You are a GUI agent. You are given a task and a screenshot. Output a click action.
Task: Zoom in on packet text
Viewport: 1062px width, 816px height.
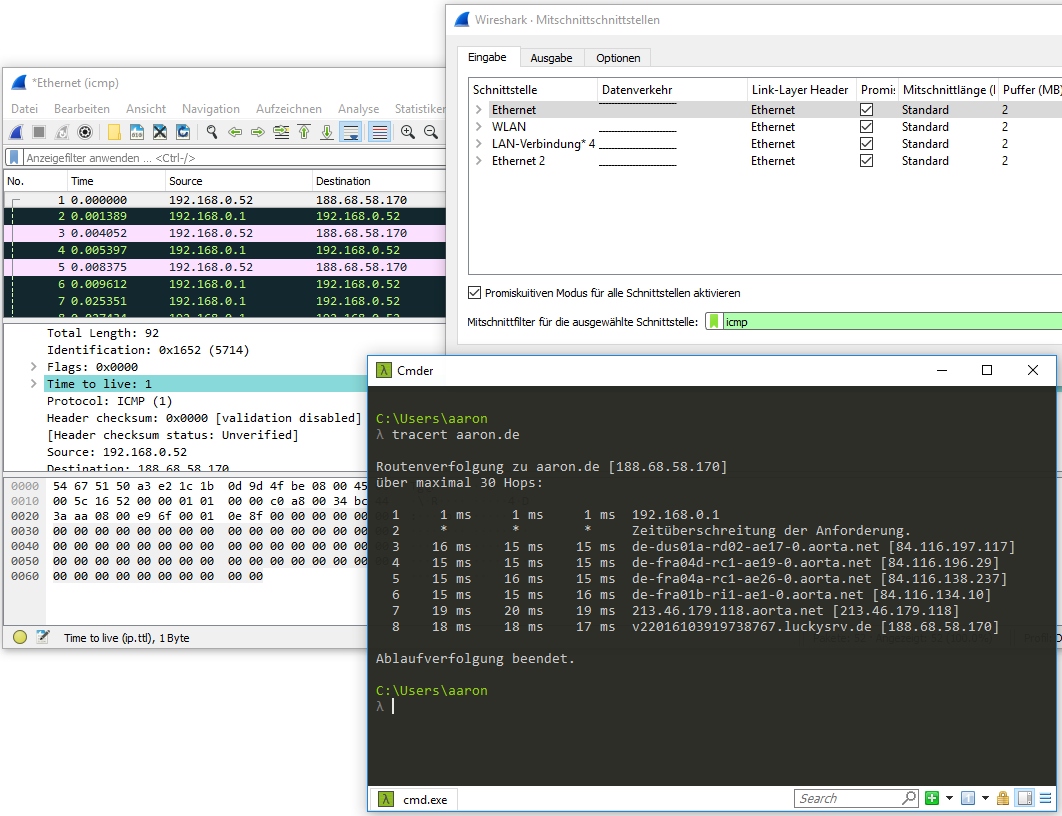408,132
